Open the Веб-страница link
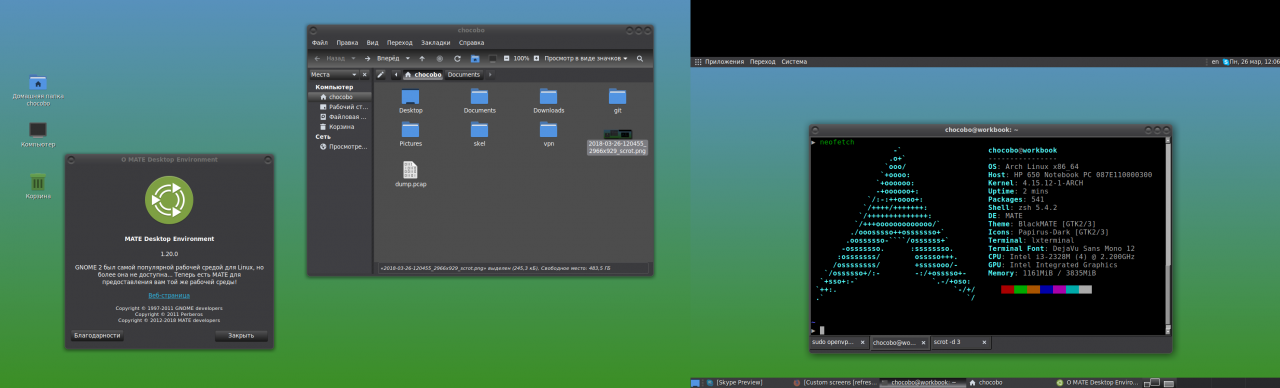The image size is (1280, 388). coord(169,296)
